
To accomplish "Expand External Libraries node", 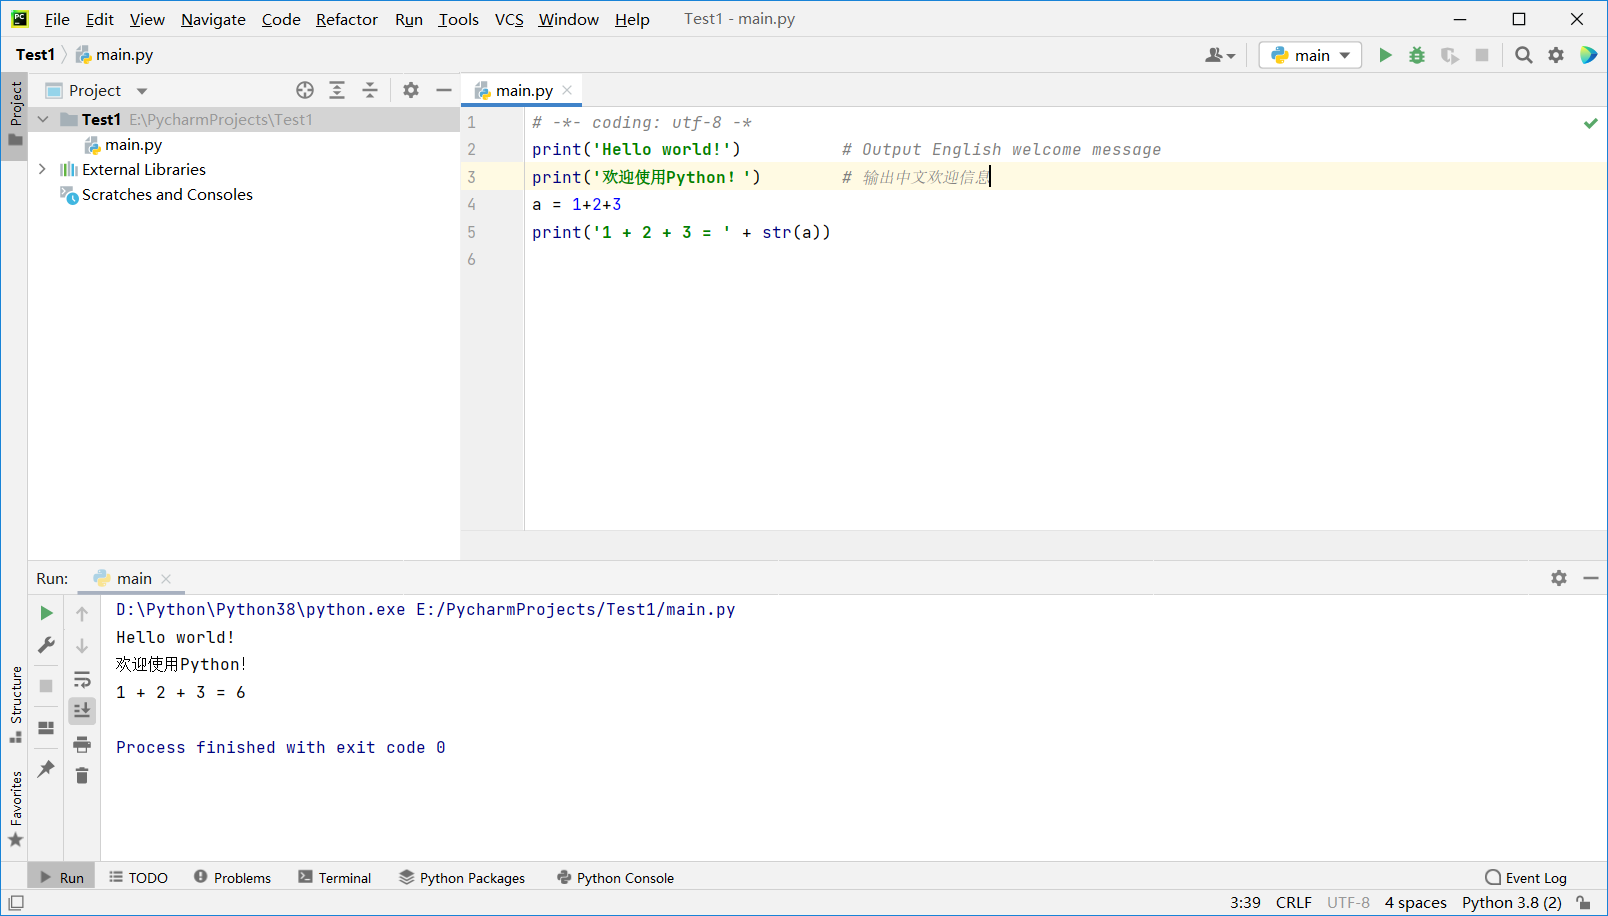I will [x=43, y=169].
